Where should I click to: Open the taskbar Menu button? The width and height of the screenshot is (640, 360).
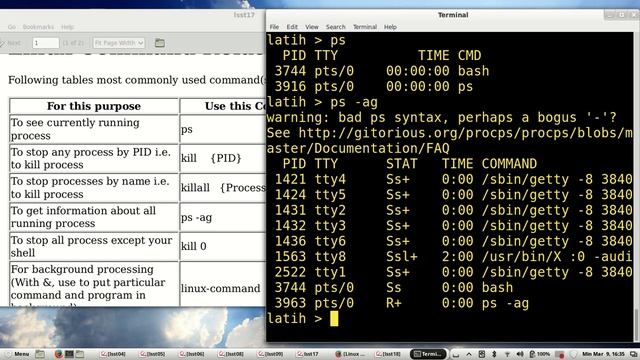tap(18, 354)
